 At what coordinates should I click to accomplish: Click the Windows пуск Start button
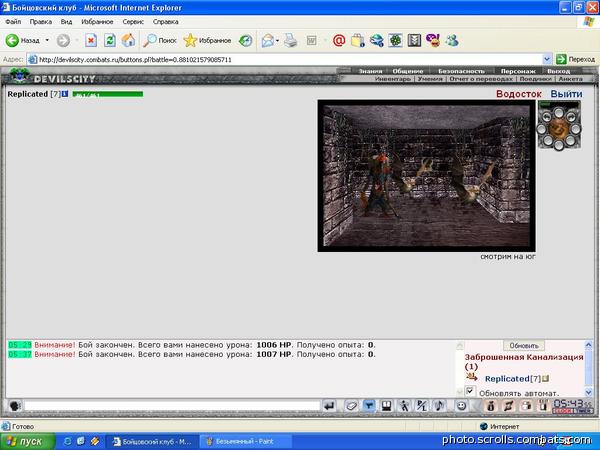click(x=28, y=442)
